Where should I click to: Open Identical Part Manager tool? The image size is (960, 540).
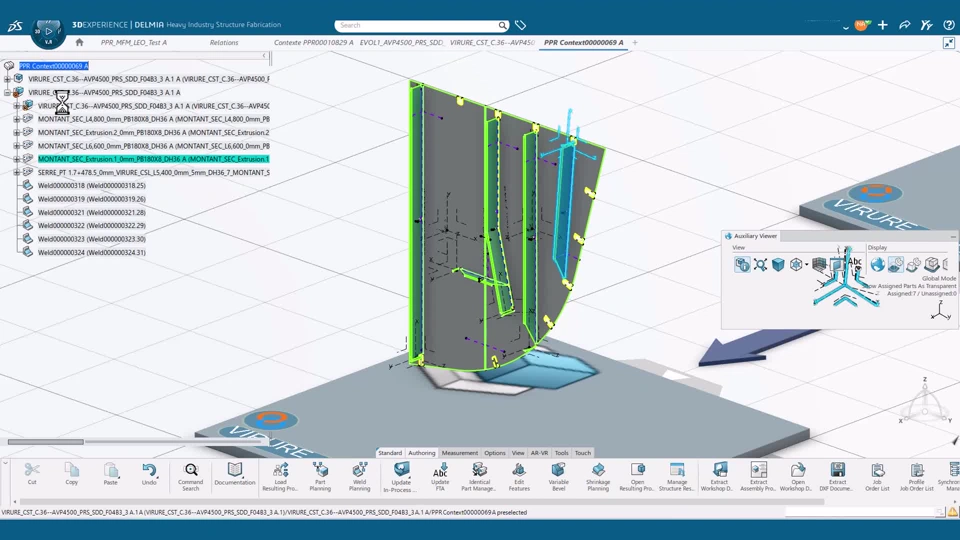479,470
